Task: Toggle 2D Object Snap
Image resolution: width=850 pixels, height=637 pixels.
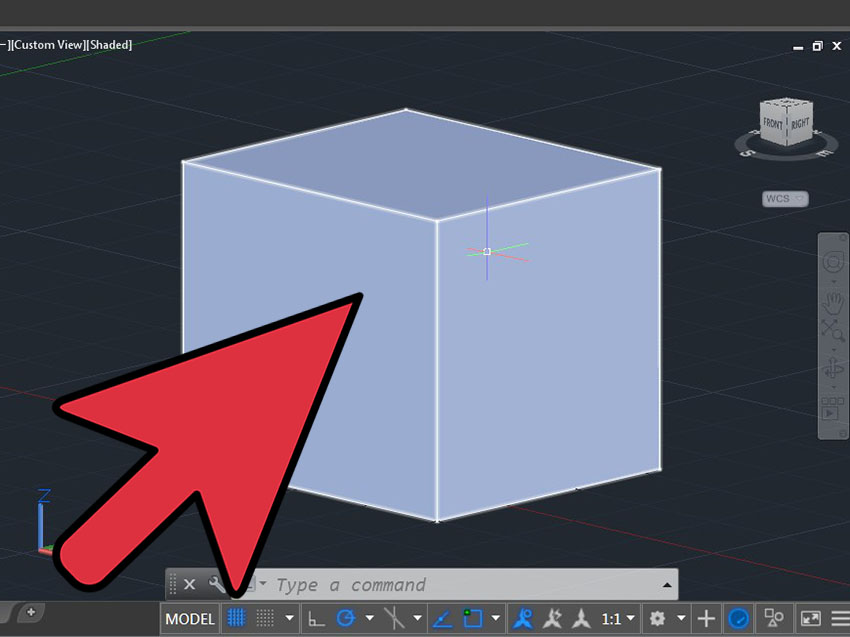Action: (472, 618)
